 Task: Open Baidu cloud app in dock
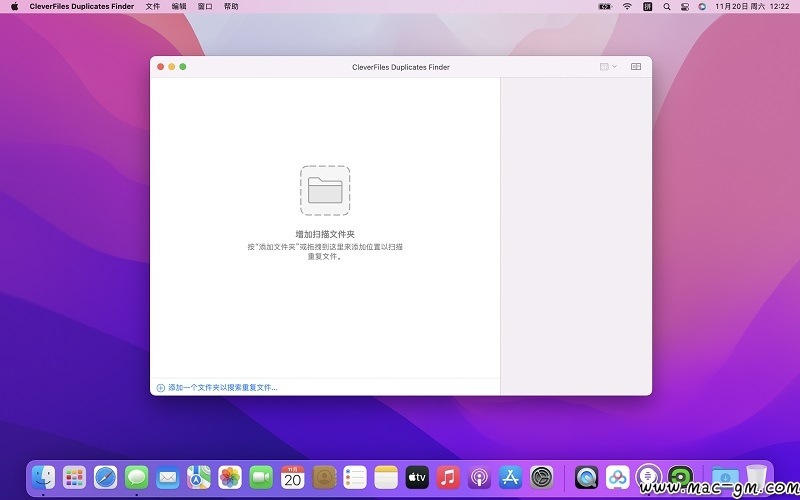point(618,478)
